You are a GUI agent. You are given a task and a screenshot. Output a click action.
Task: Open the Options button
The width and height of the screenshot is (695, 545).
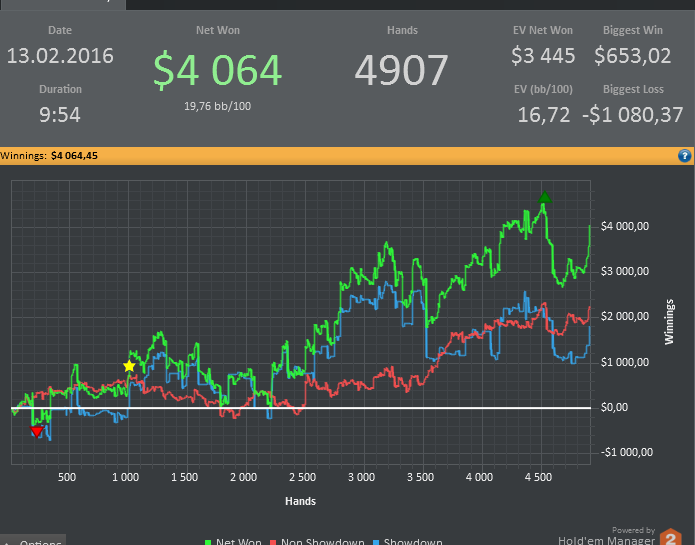click(33, 540)
